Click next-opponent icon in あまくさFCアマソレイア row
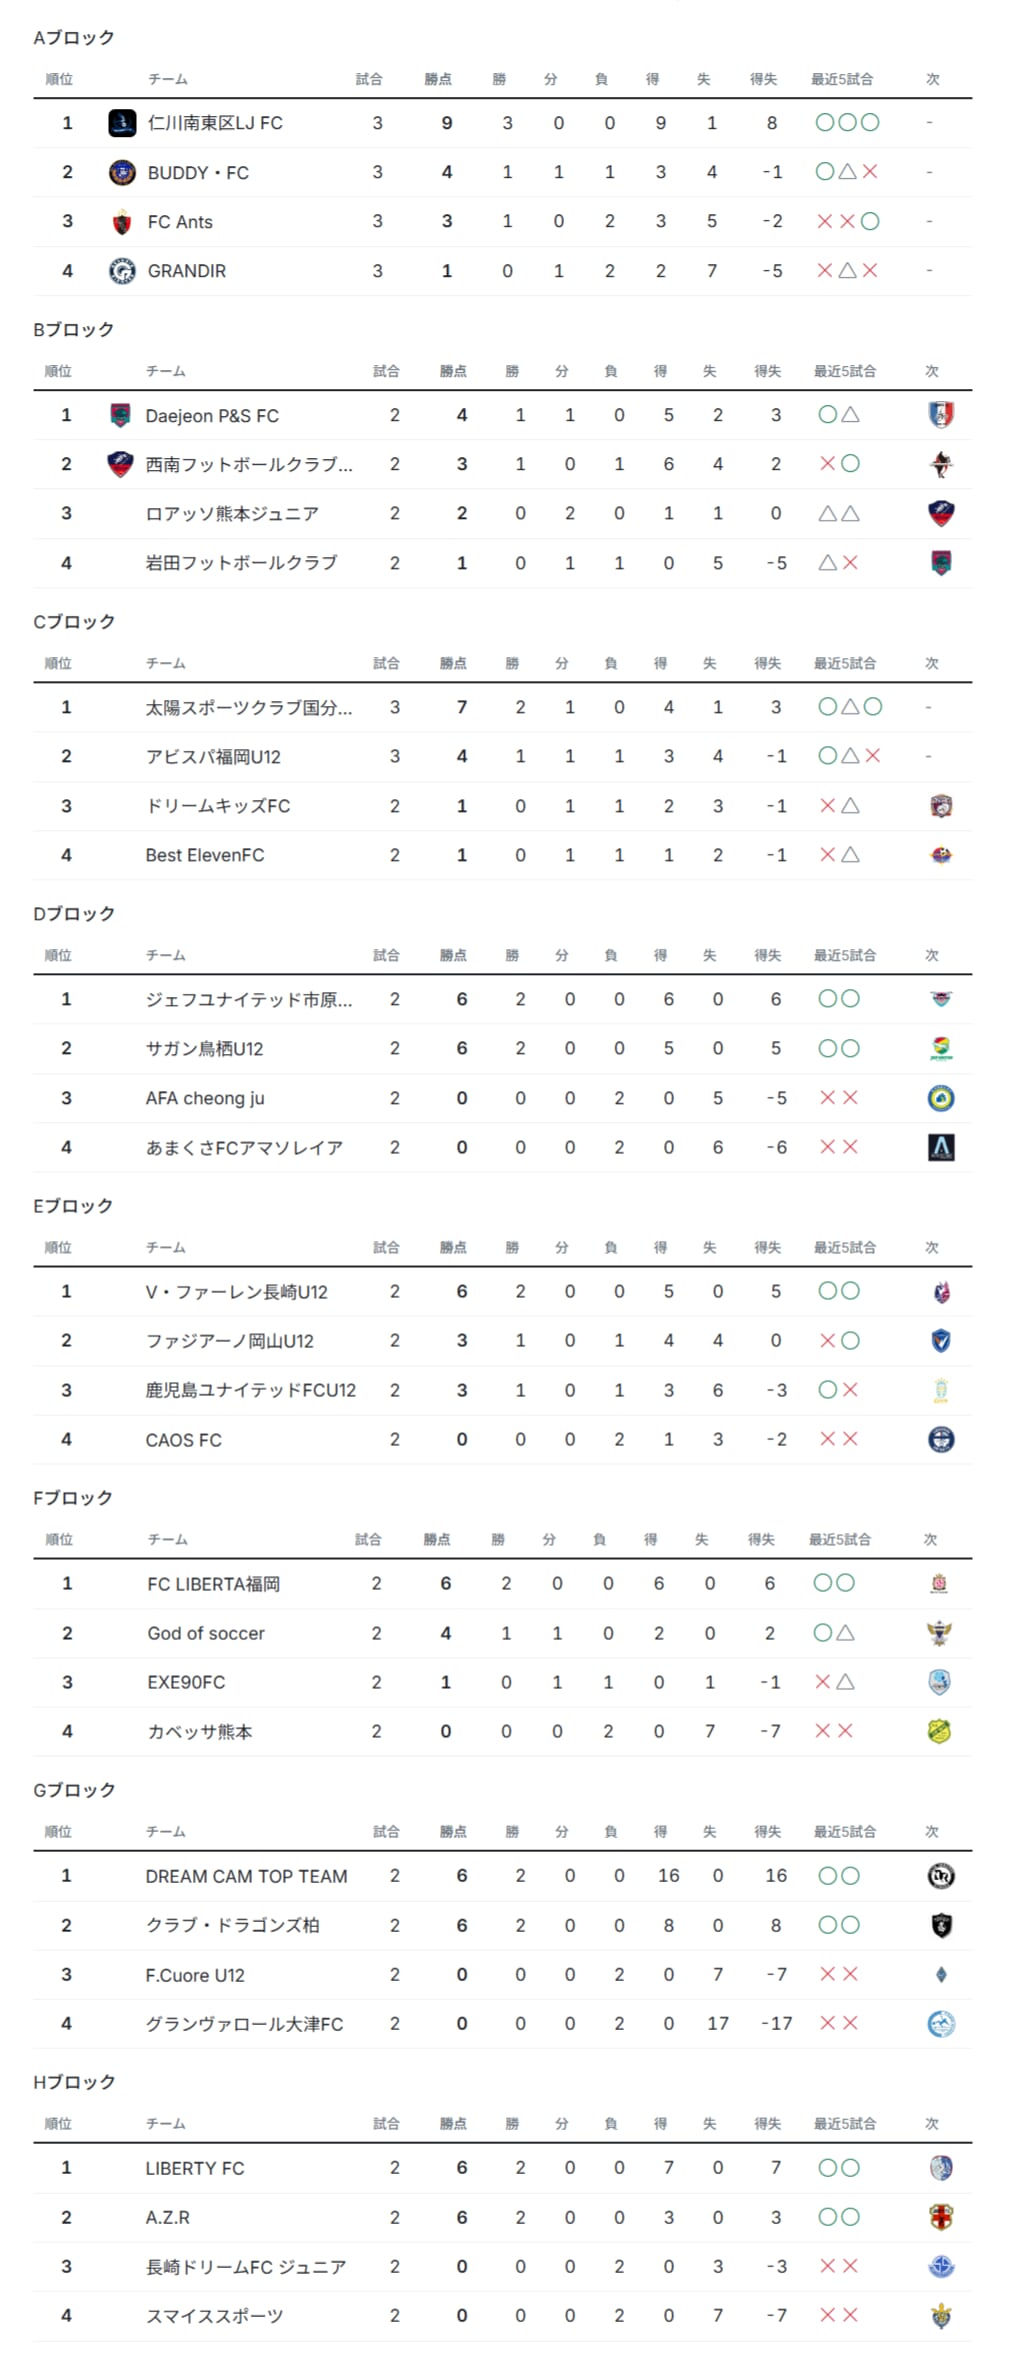Screen dimensions: 1016x2375 click(x=941, y=1147)
